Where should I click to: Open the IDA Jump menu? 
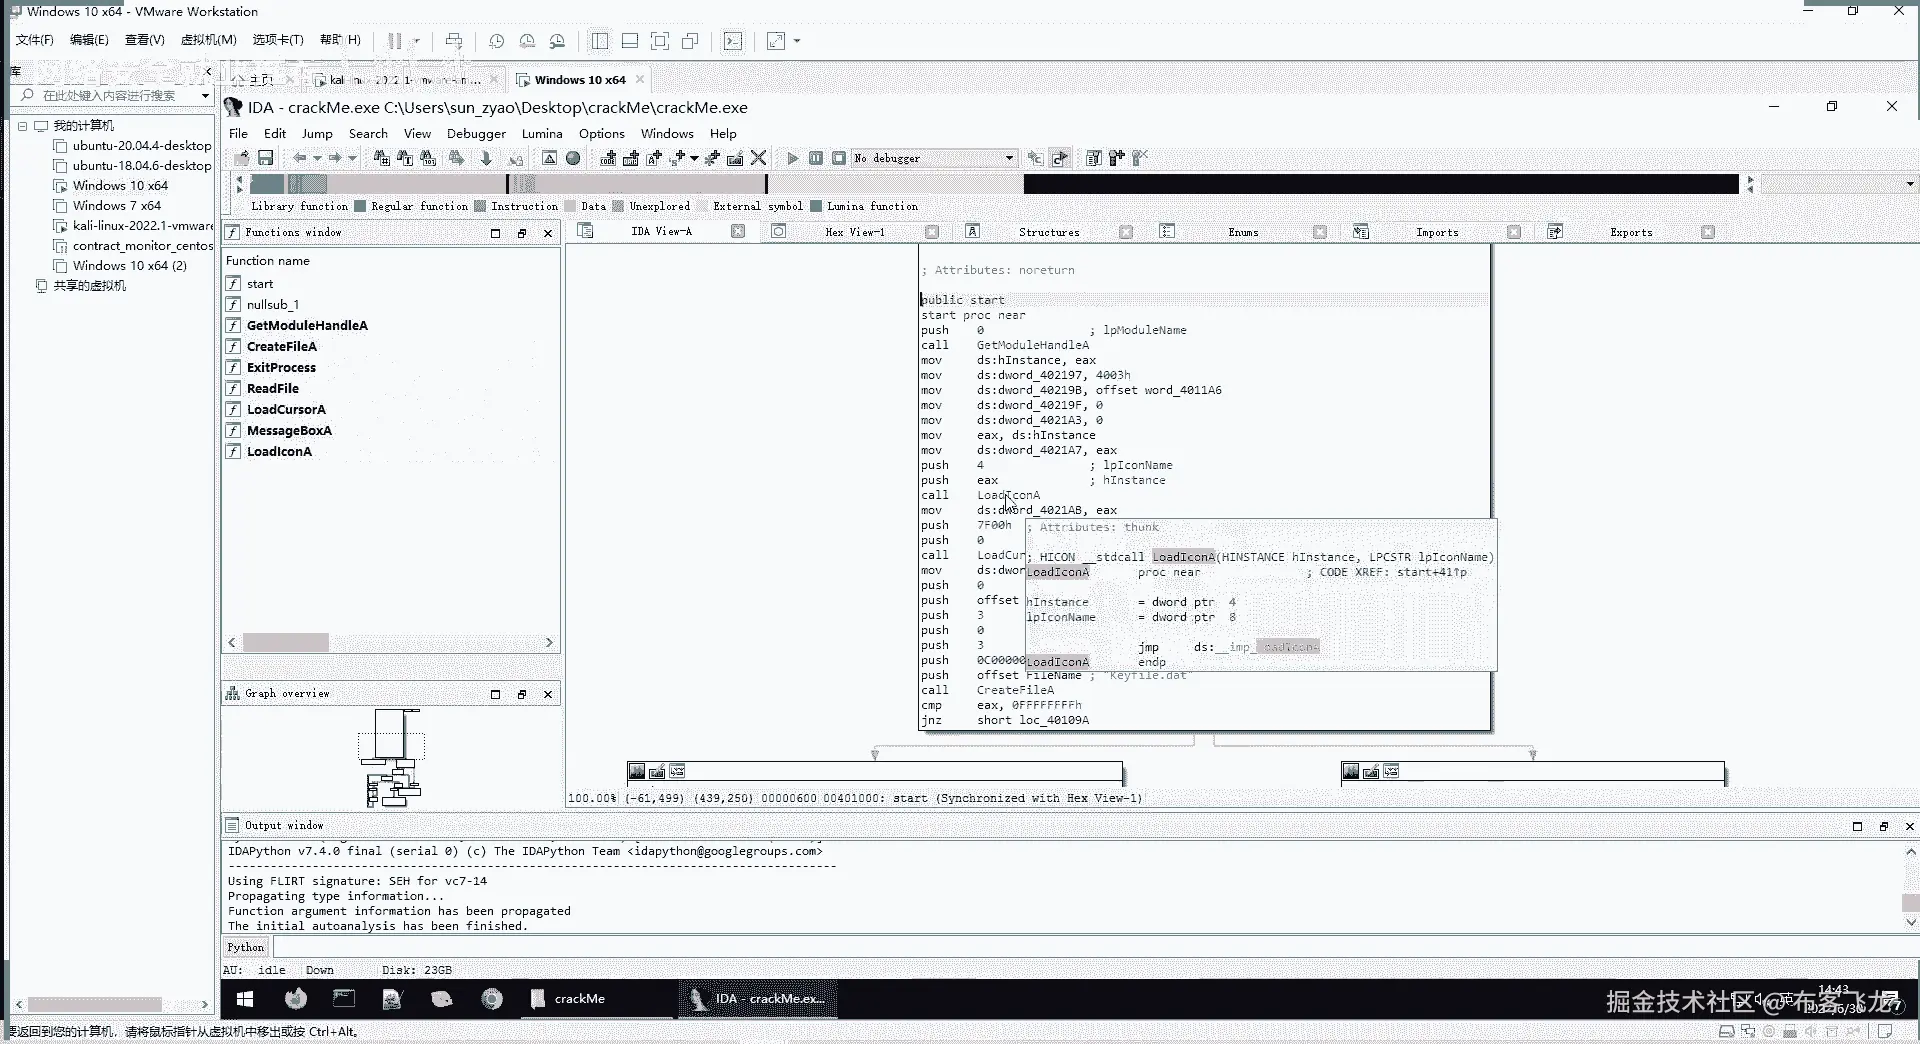317,134
